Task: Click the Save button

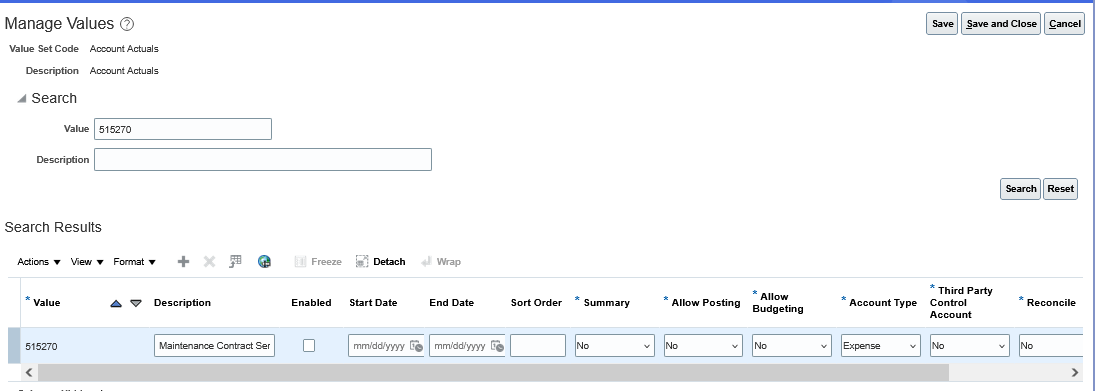Action: pyautogui.click(x=942, y=24)
